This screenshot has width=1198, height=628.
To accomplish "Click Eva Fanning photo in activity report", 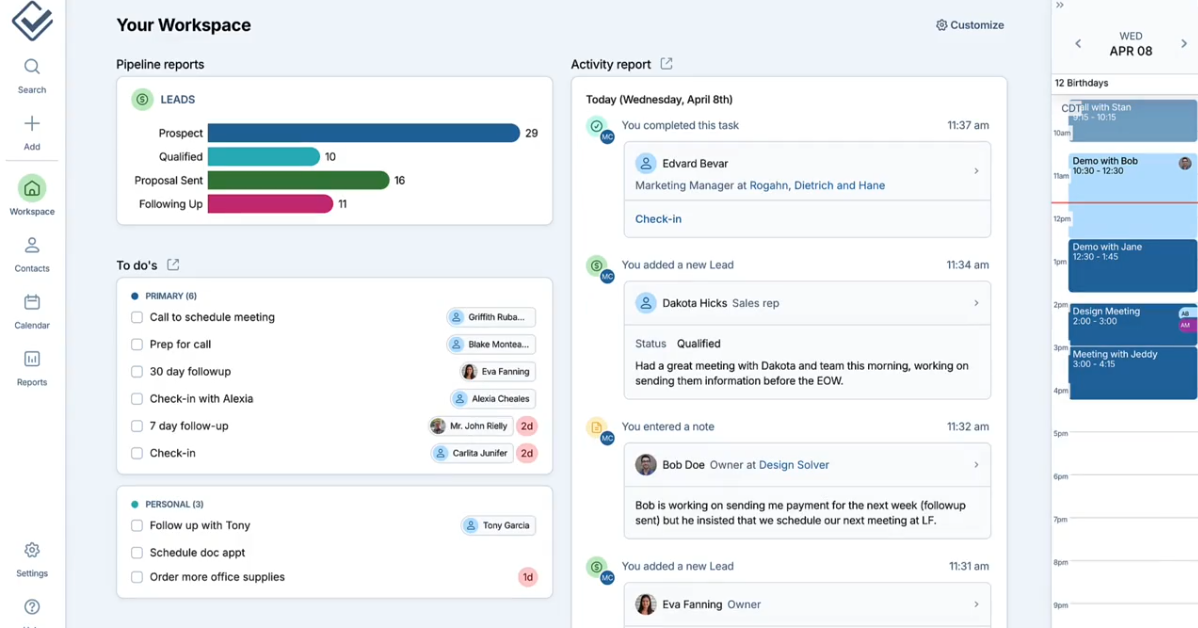I will point(646,604).
